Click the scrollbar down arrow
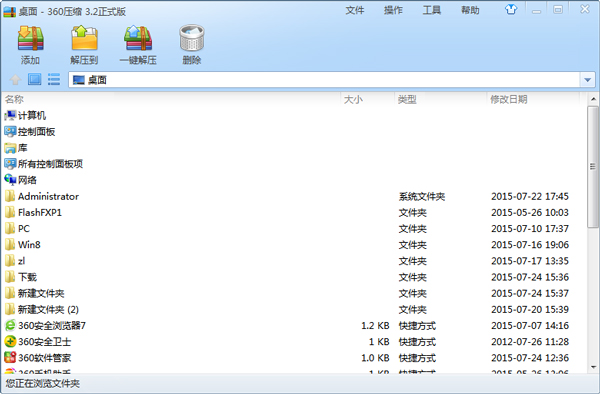The width and height of the screenshot is (600, 394). (x=593, y=367)
